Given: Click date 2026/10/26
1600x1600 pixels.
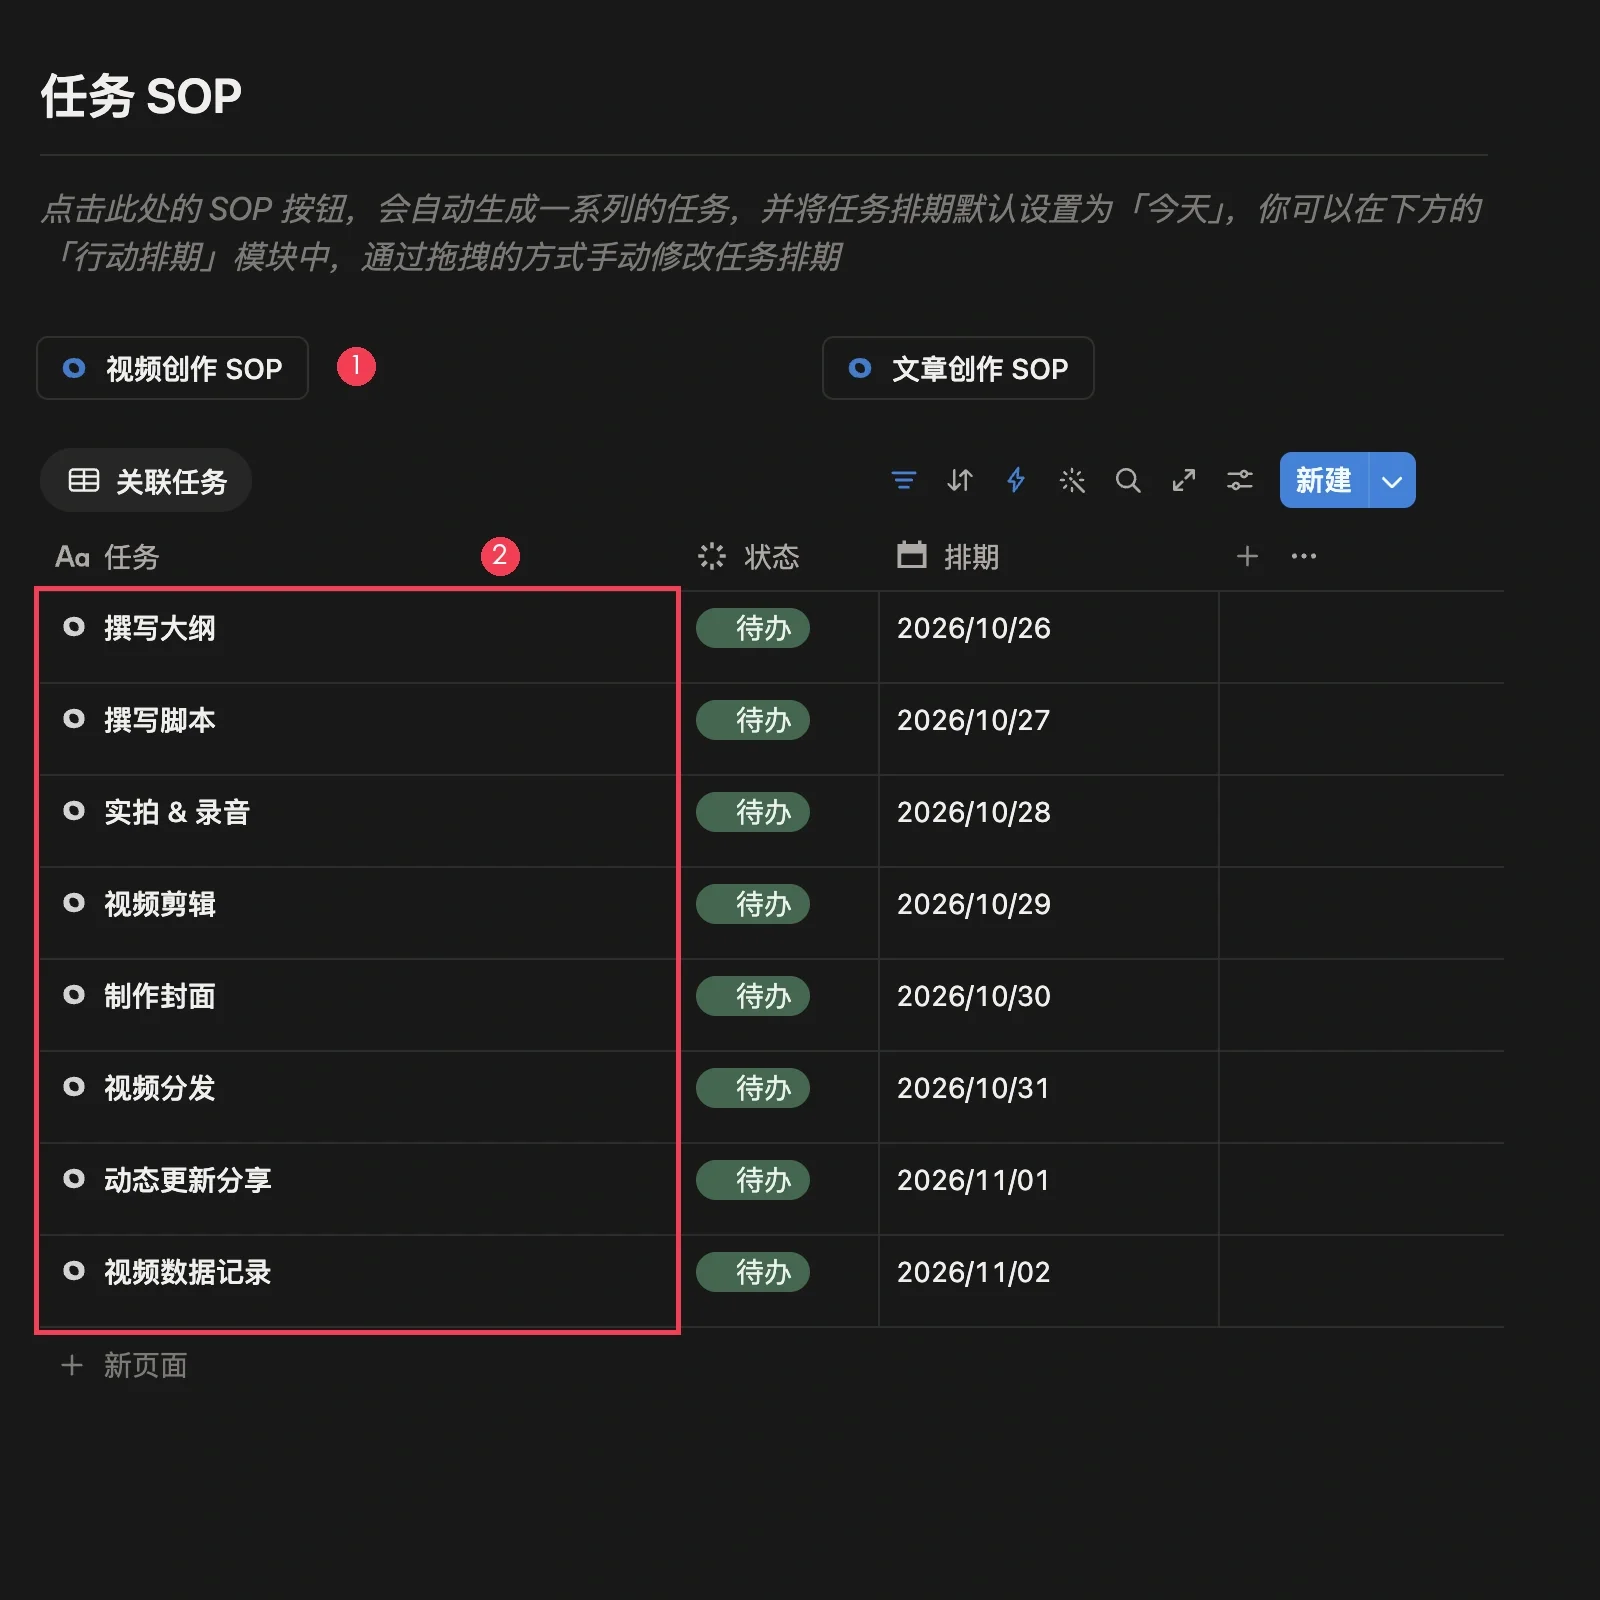Looking at the screenshot, I should [x=974, y=628].
